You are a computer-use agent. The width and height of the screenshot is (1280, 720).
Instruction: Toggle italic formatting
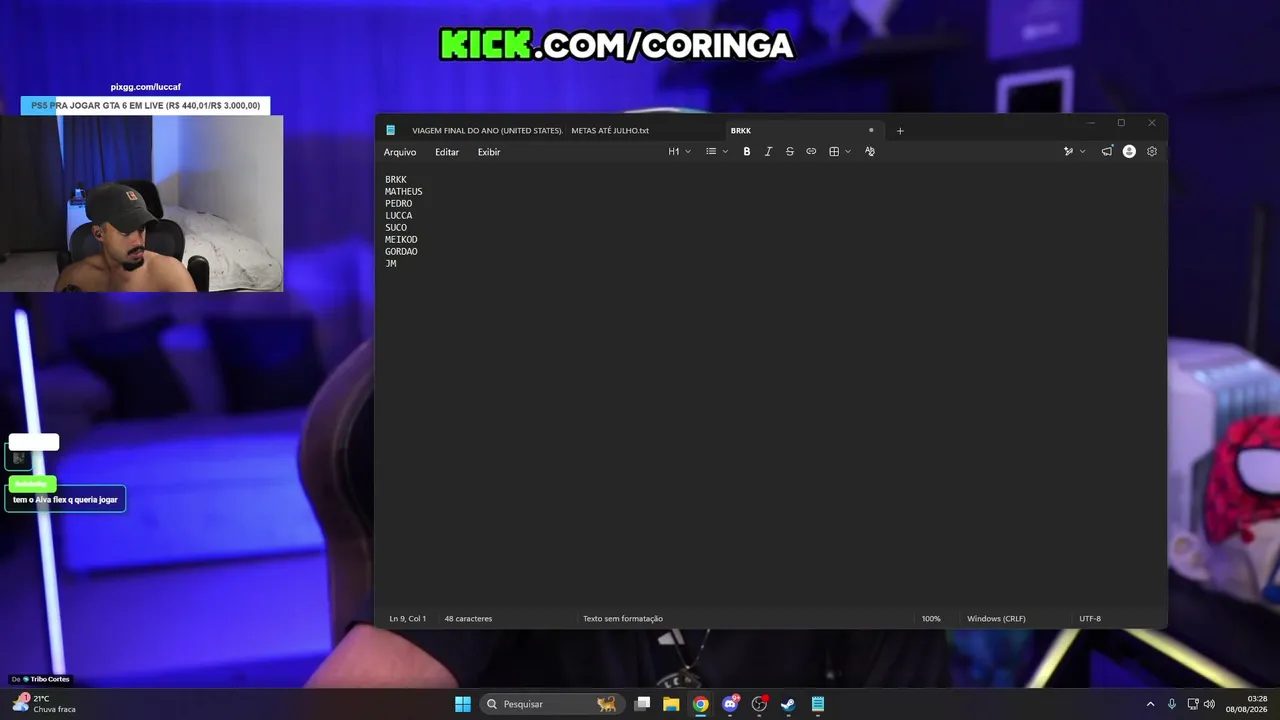768,152
